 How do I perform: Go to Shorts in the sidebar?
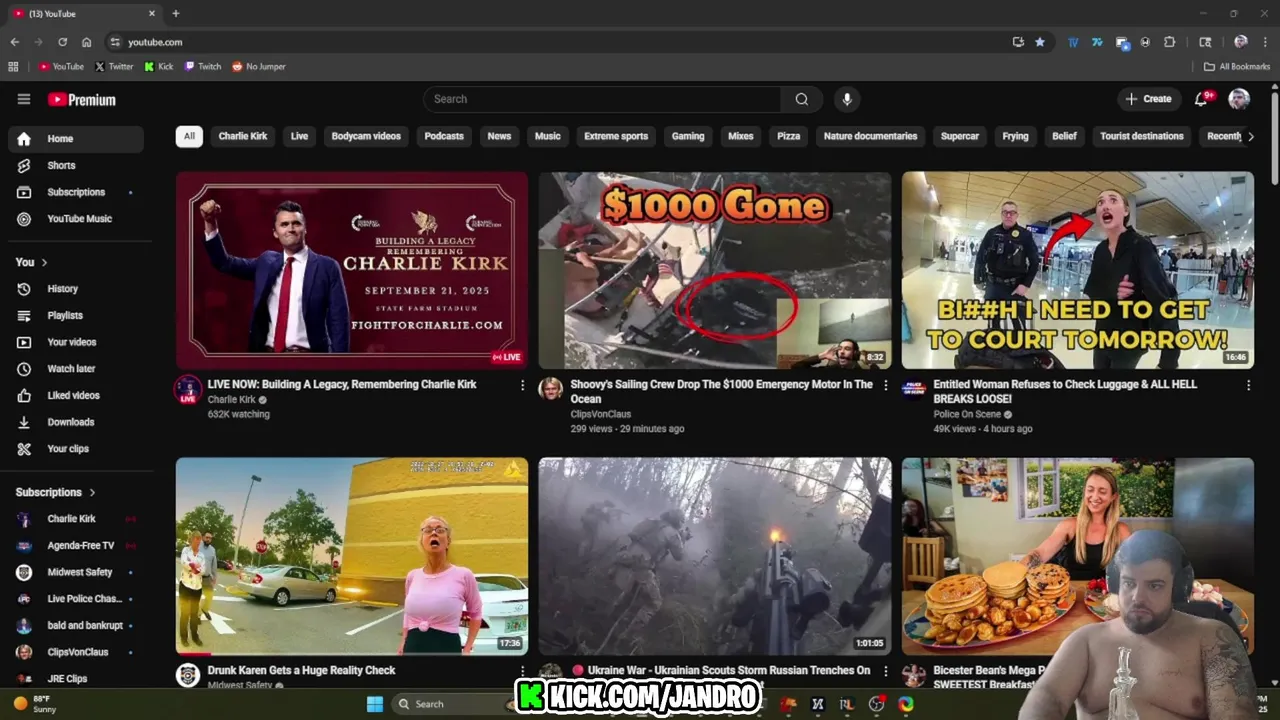pos(75,165)
